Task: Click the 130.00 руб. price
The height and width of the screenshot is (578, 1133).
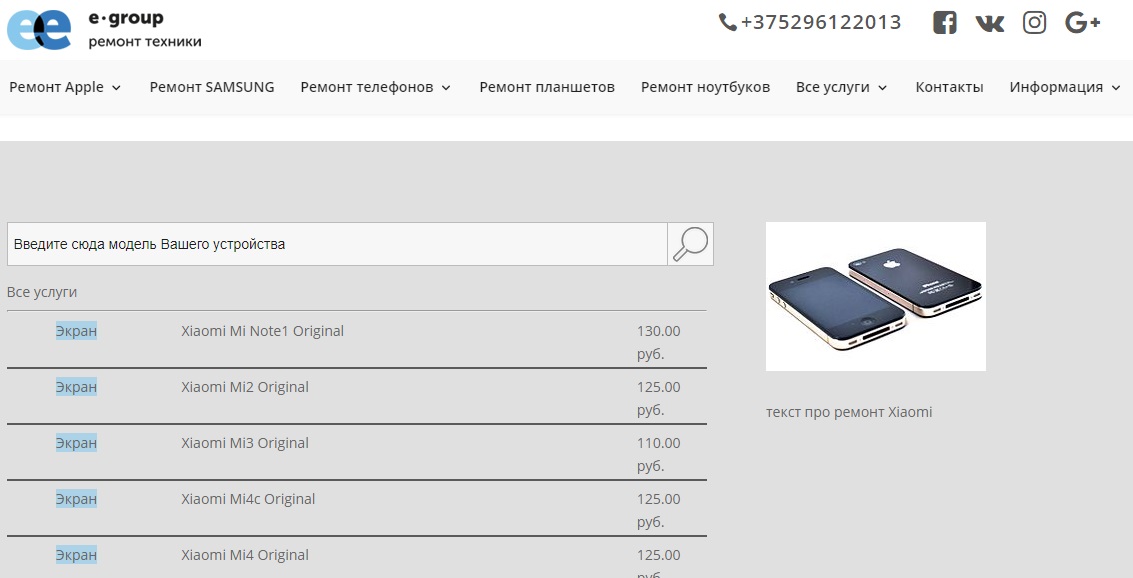Action: 658,342
